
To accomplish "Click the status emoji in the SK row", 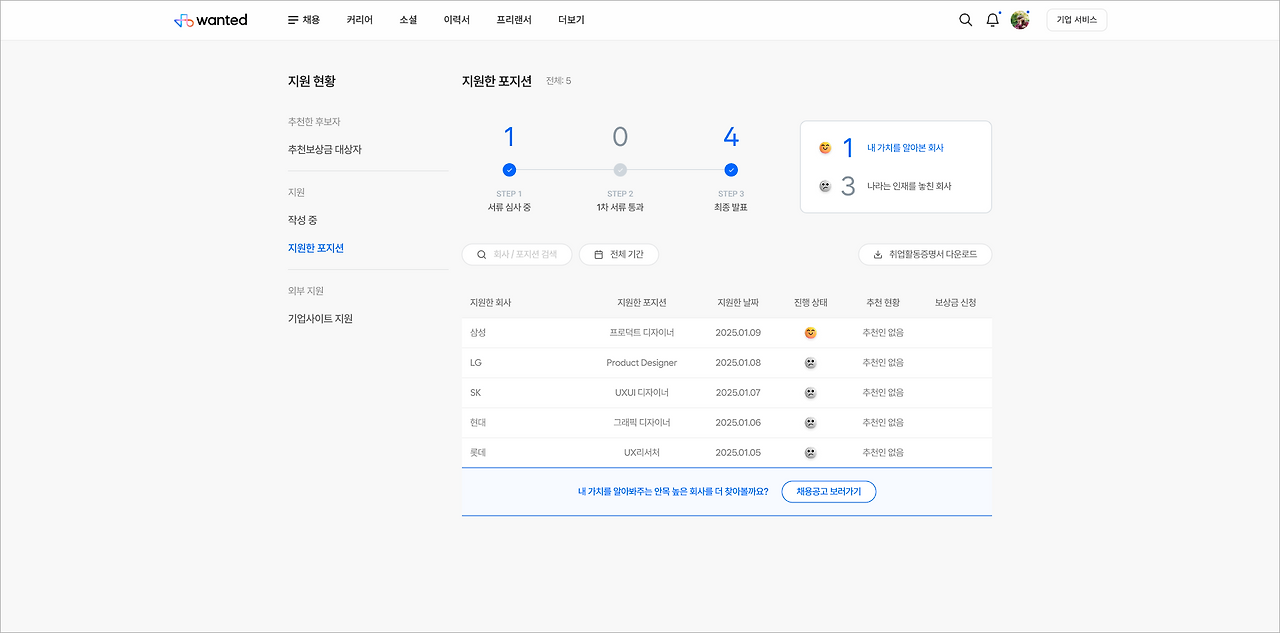I will coord(810,393).
